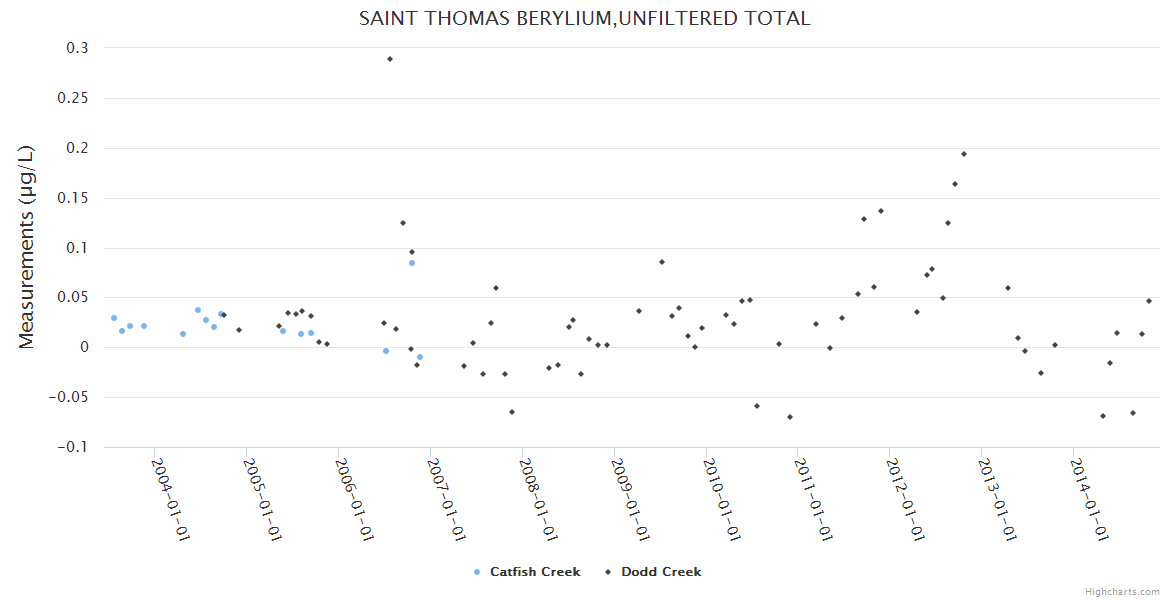
Task: Toggle Catfish Creek series via legend label
Action: coord(535,572)
